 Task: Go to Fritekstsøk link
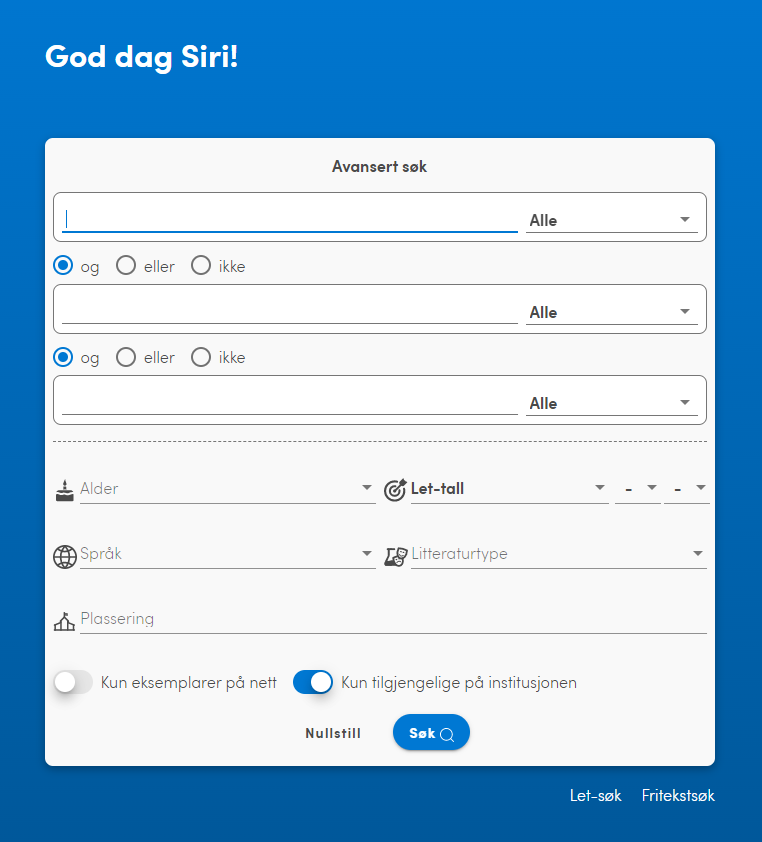pyautogui.click(x=678, y=795)
